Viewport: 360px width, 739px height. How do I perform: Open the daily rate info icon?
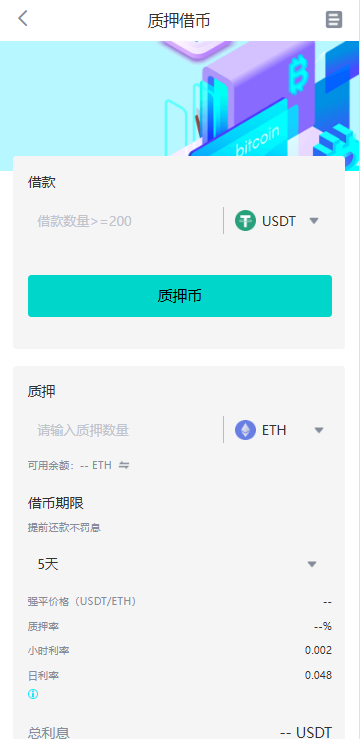coord(33,694)
